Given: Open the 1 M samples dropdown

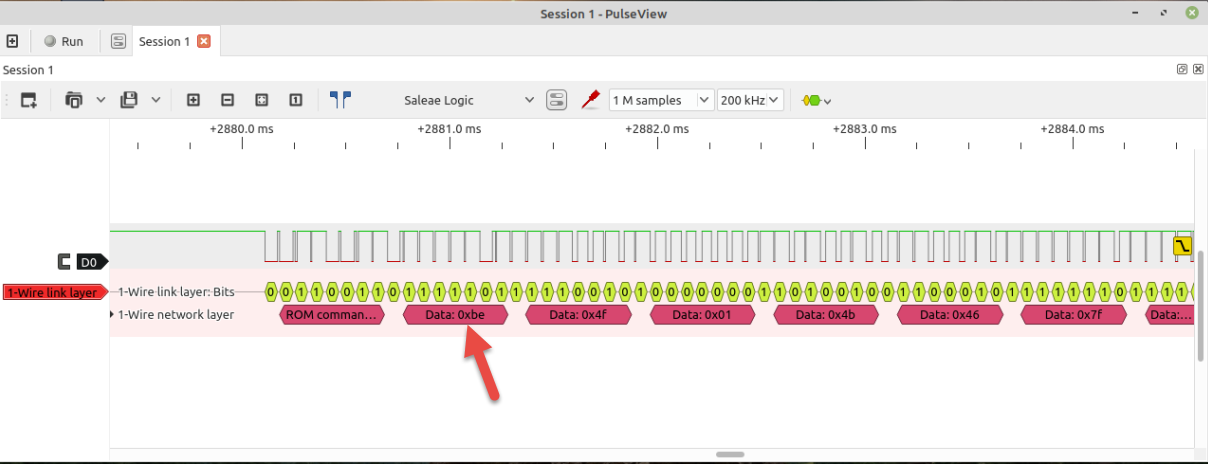Looking at the screenshot, I should pyautogui.click(x=661, y=100).
